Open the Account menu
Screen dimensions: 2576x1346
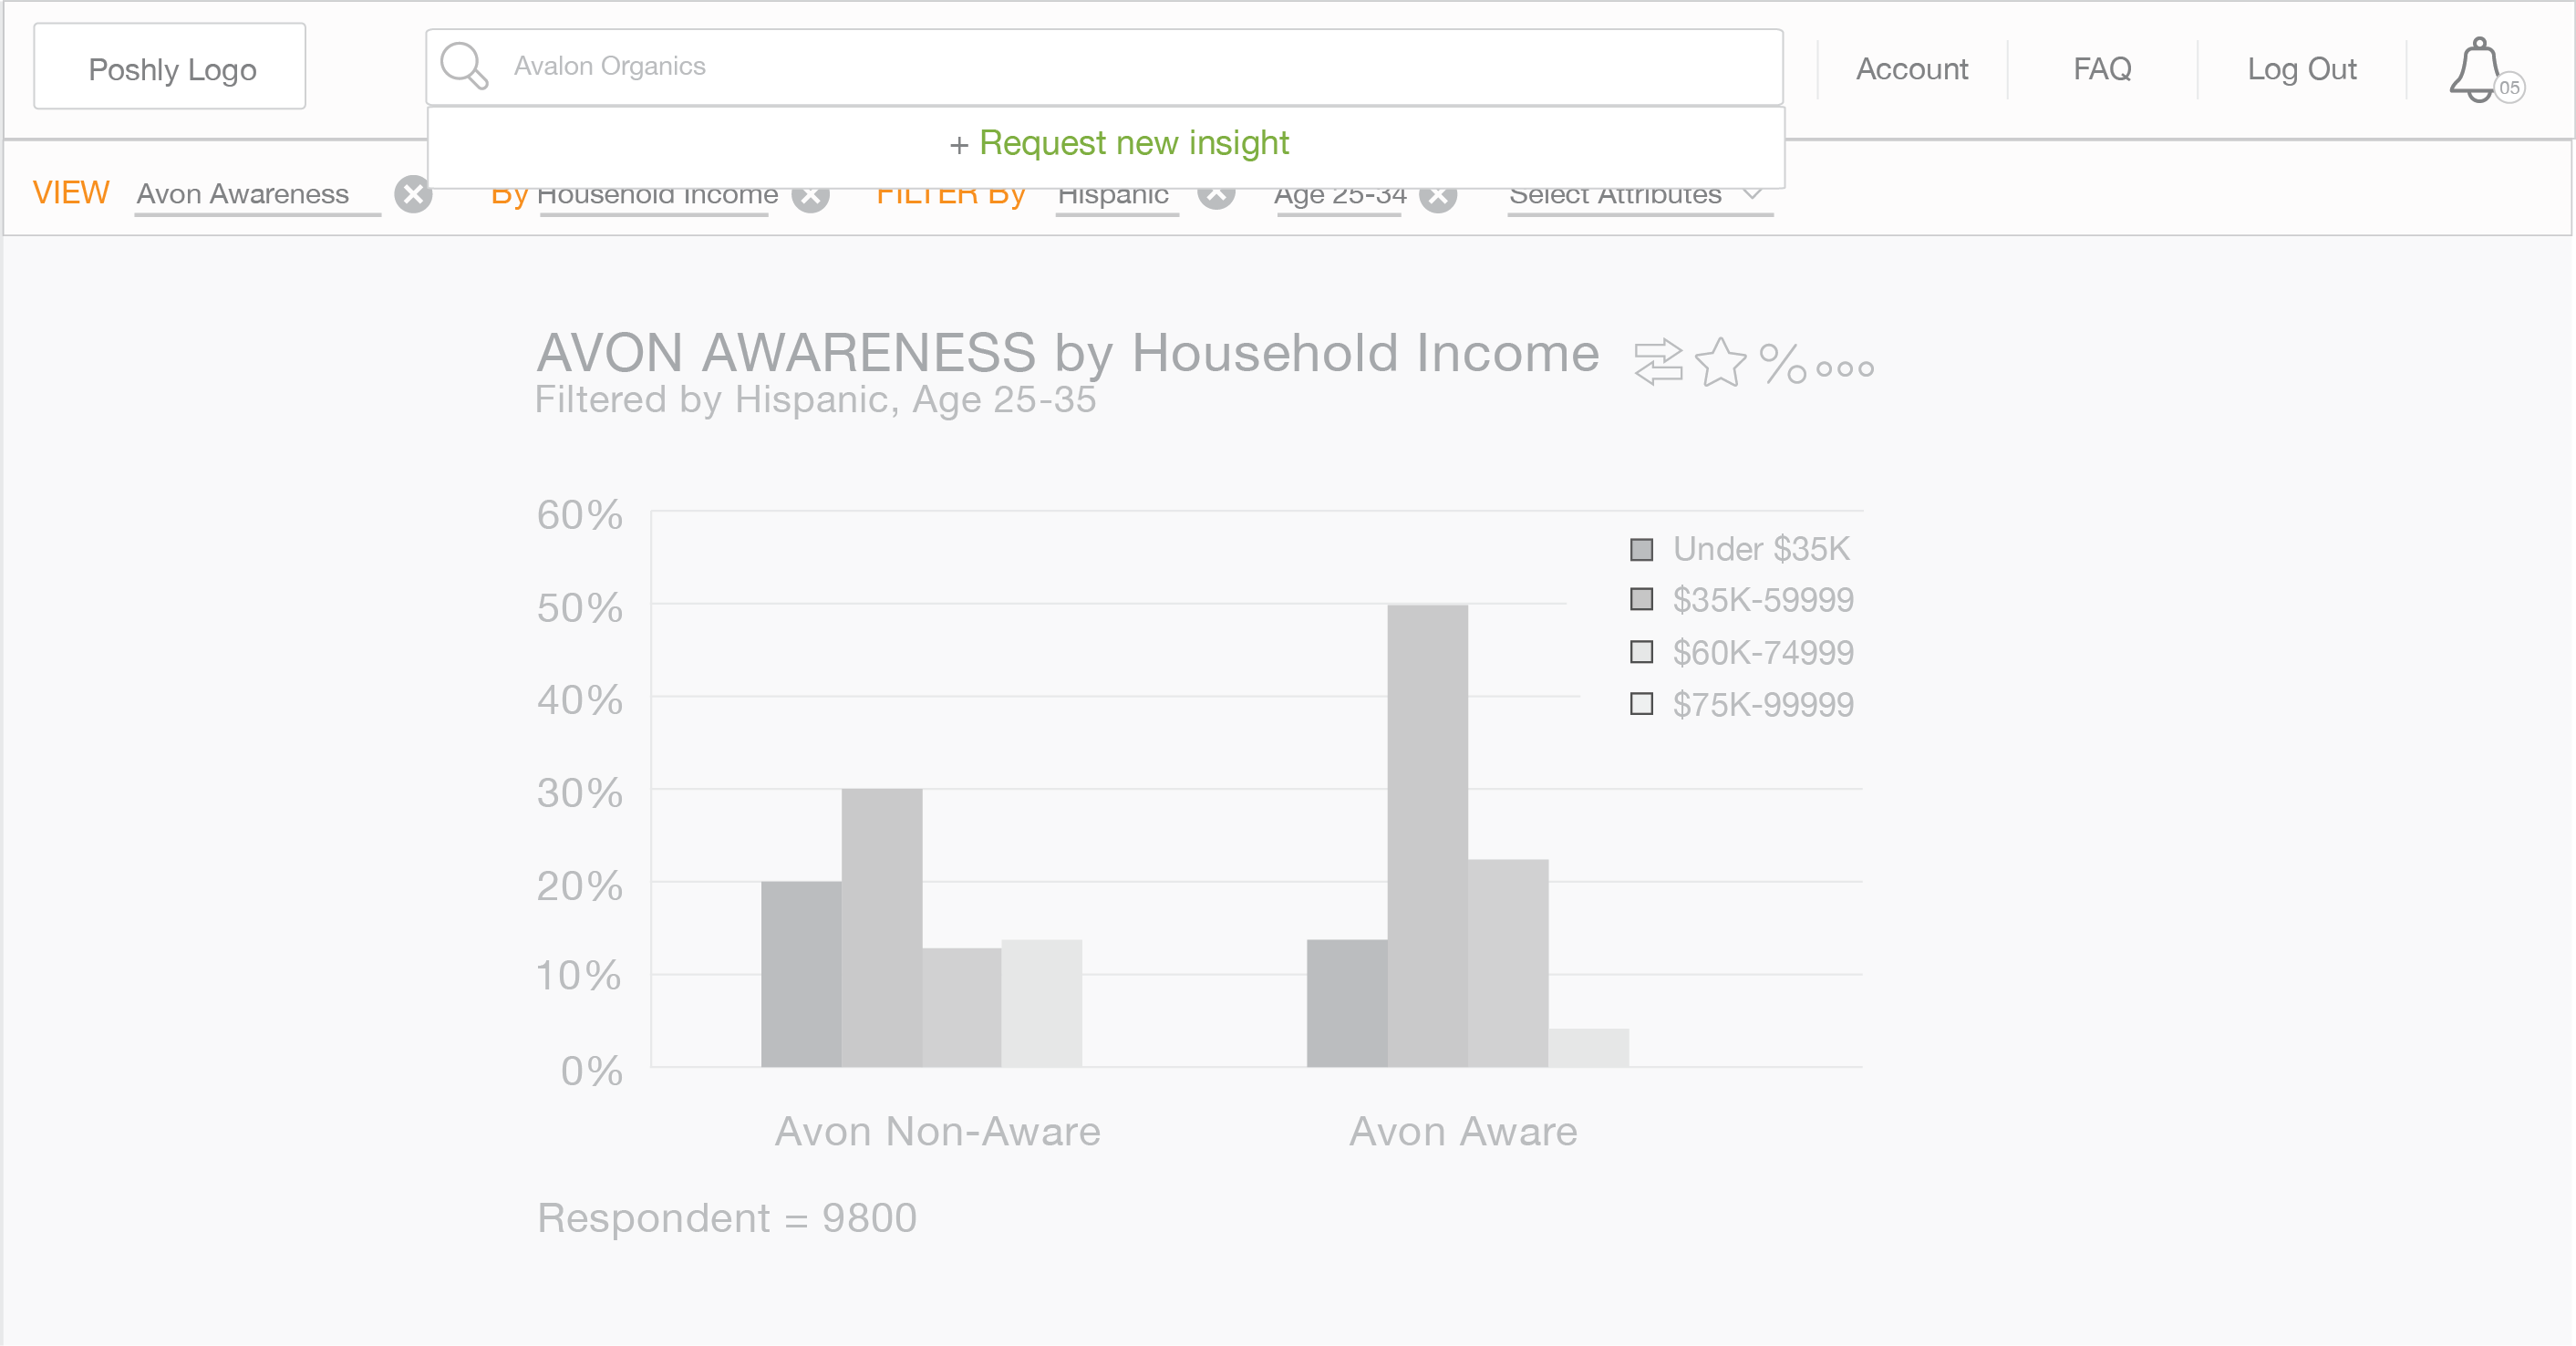point(1911,69)
